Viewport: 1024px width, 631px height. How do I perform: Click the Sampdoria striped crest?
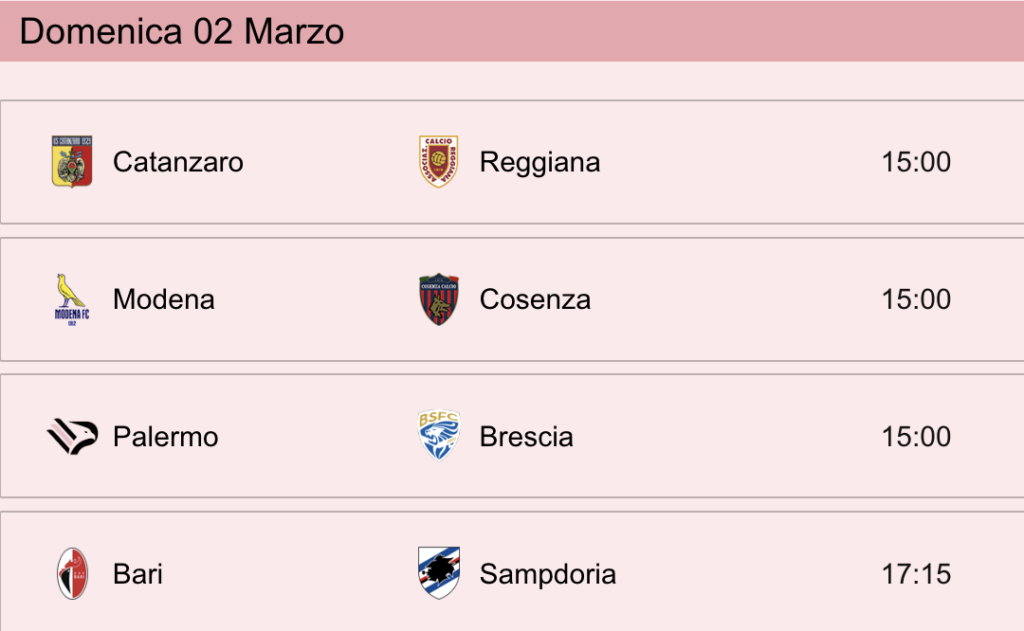tap(438, 573)
